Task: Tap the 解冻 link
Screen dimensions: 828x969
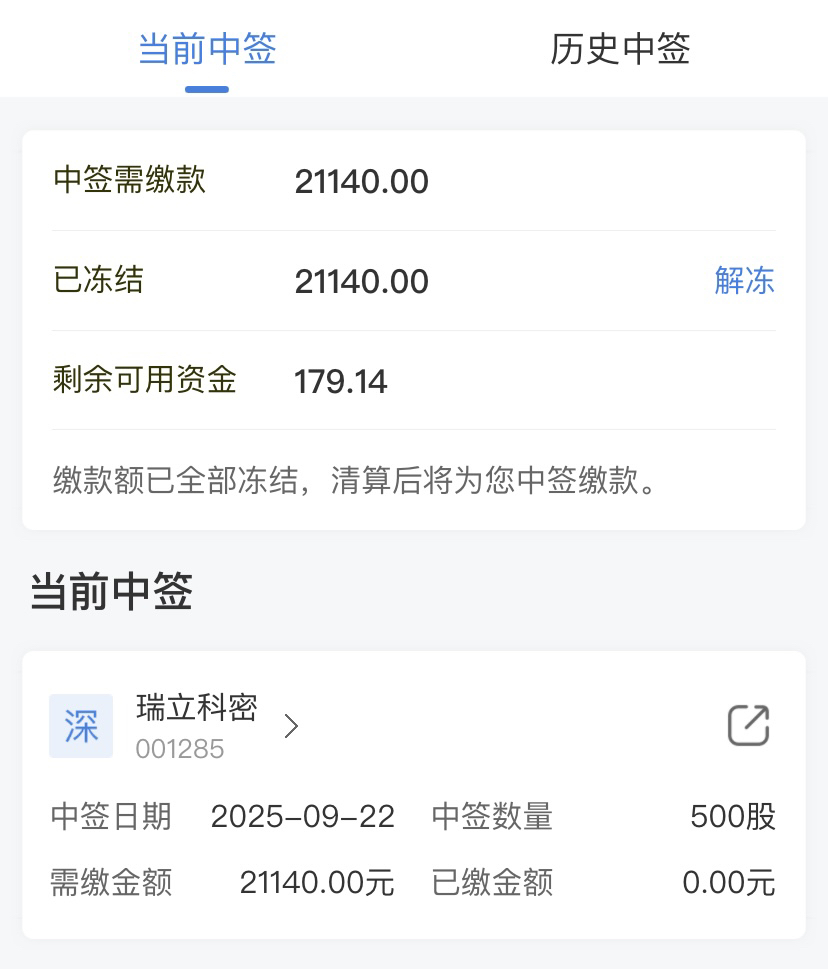Action: 745,281
